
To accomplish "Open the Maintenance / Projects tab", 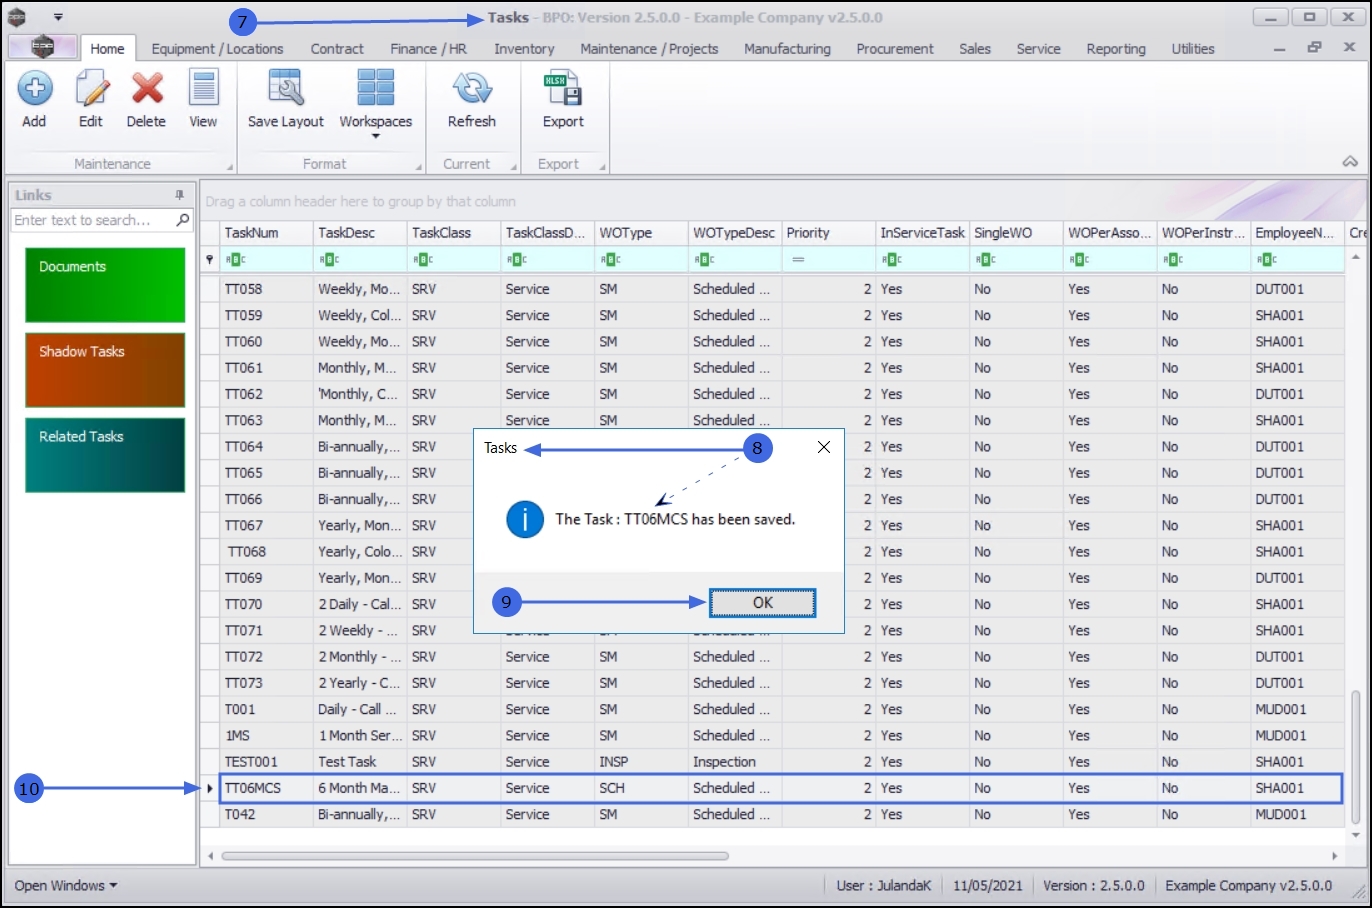I will [649, 49].
